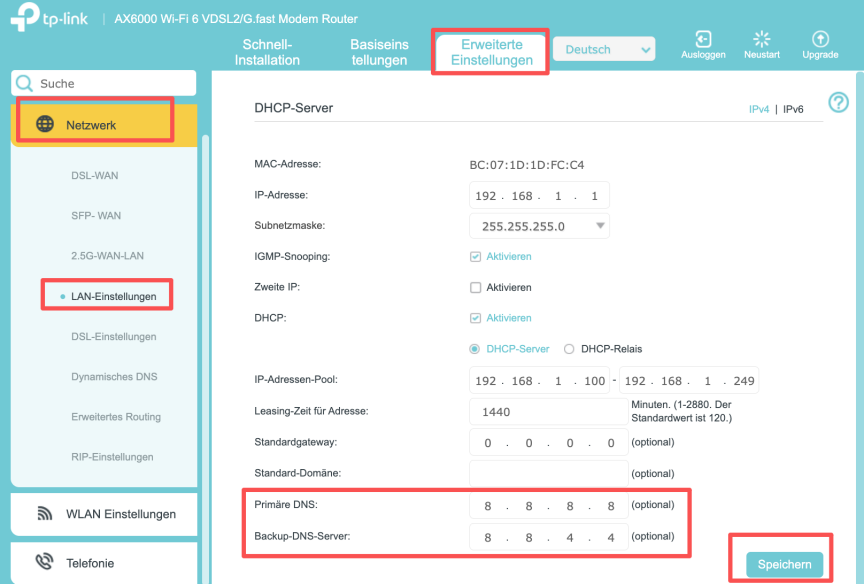The width and height of the screenshot is (864, 584).
Task: Open the Deutsch language dropdown
Action: pos(604,49)
